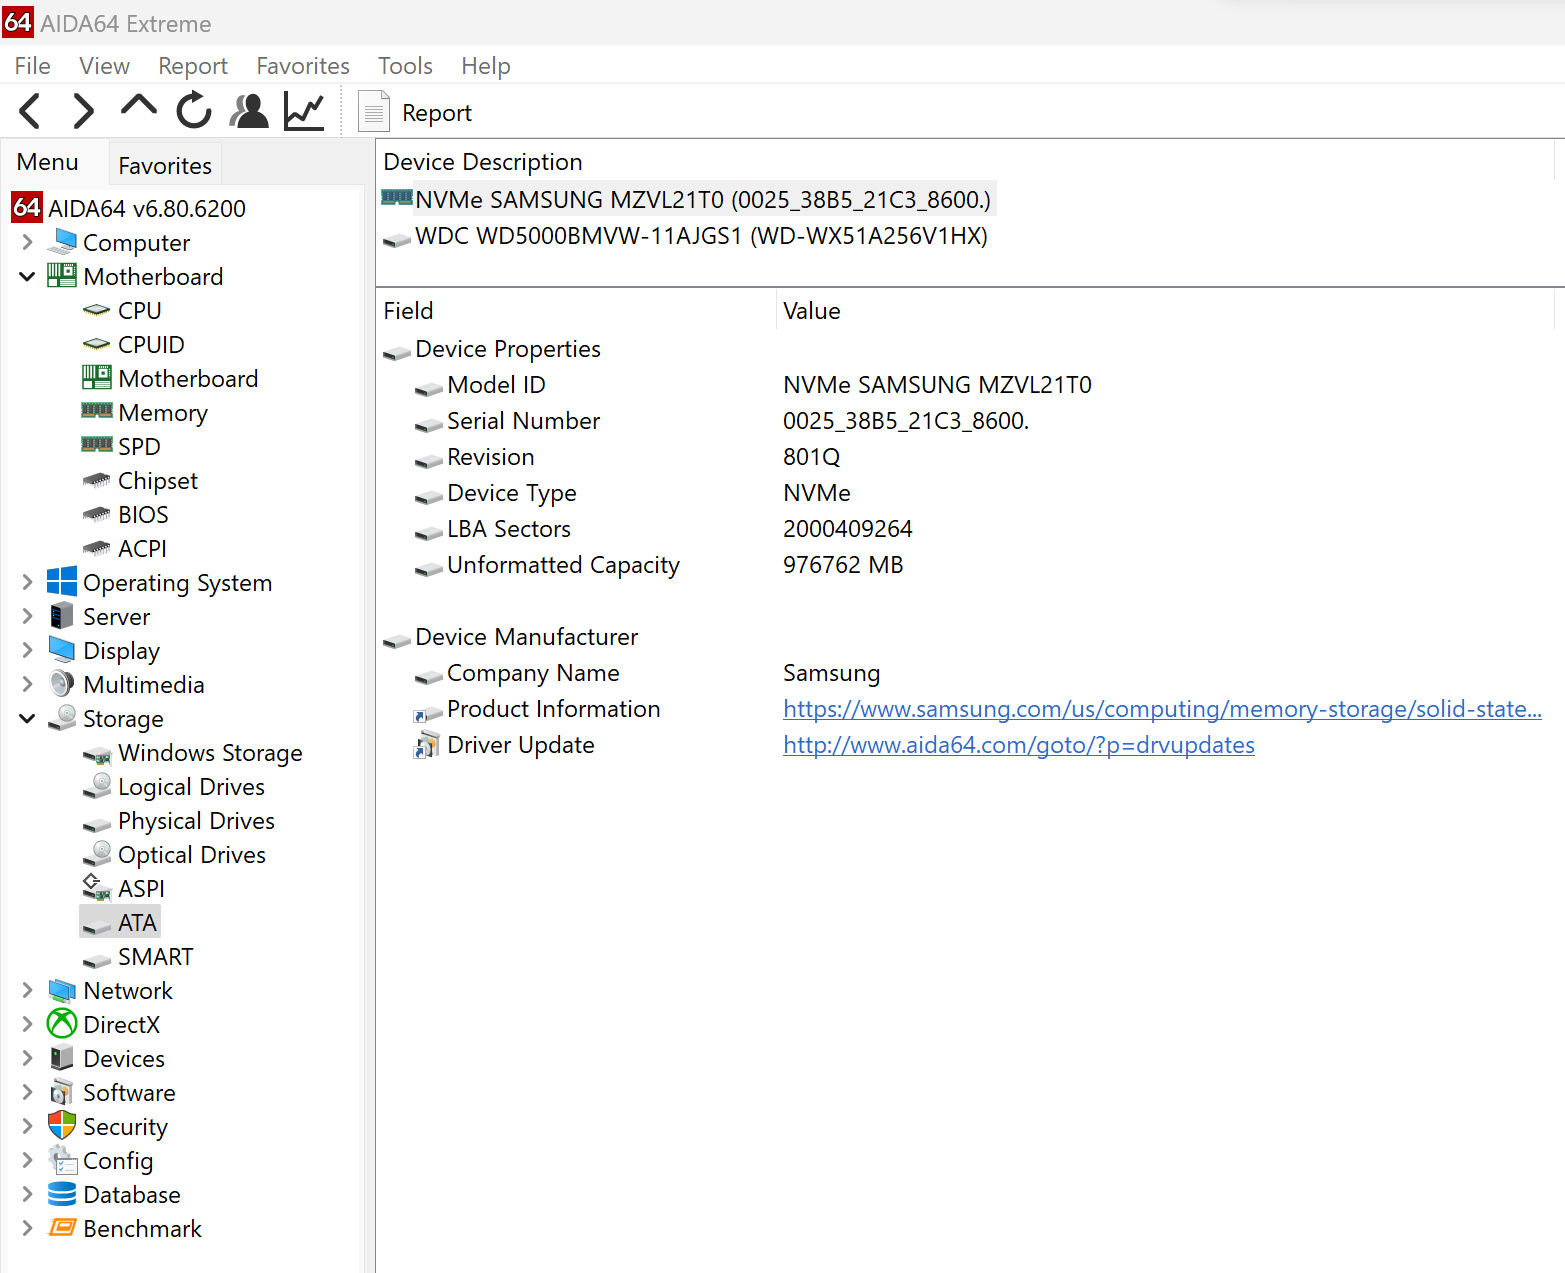Viewport: 1565px width, 1273px height.
Task: Select the Memory module icon
Action: tap(97, 411)
